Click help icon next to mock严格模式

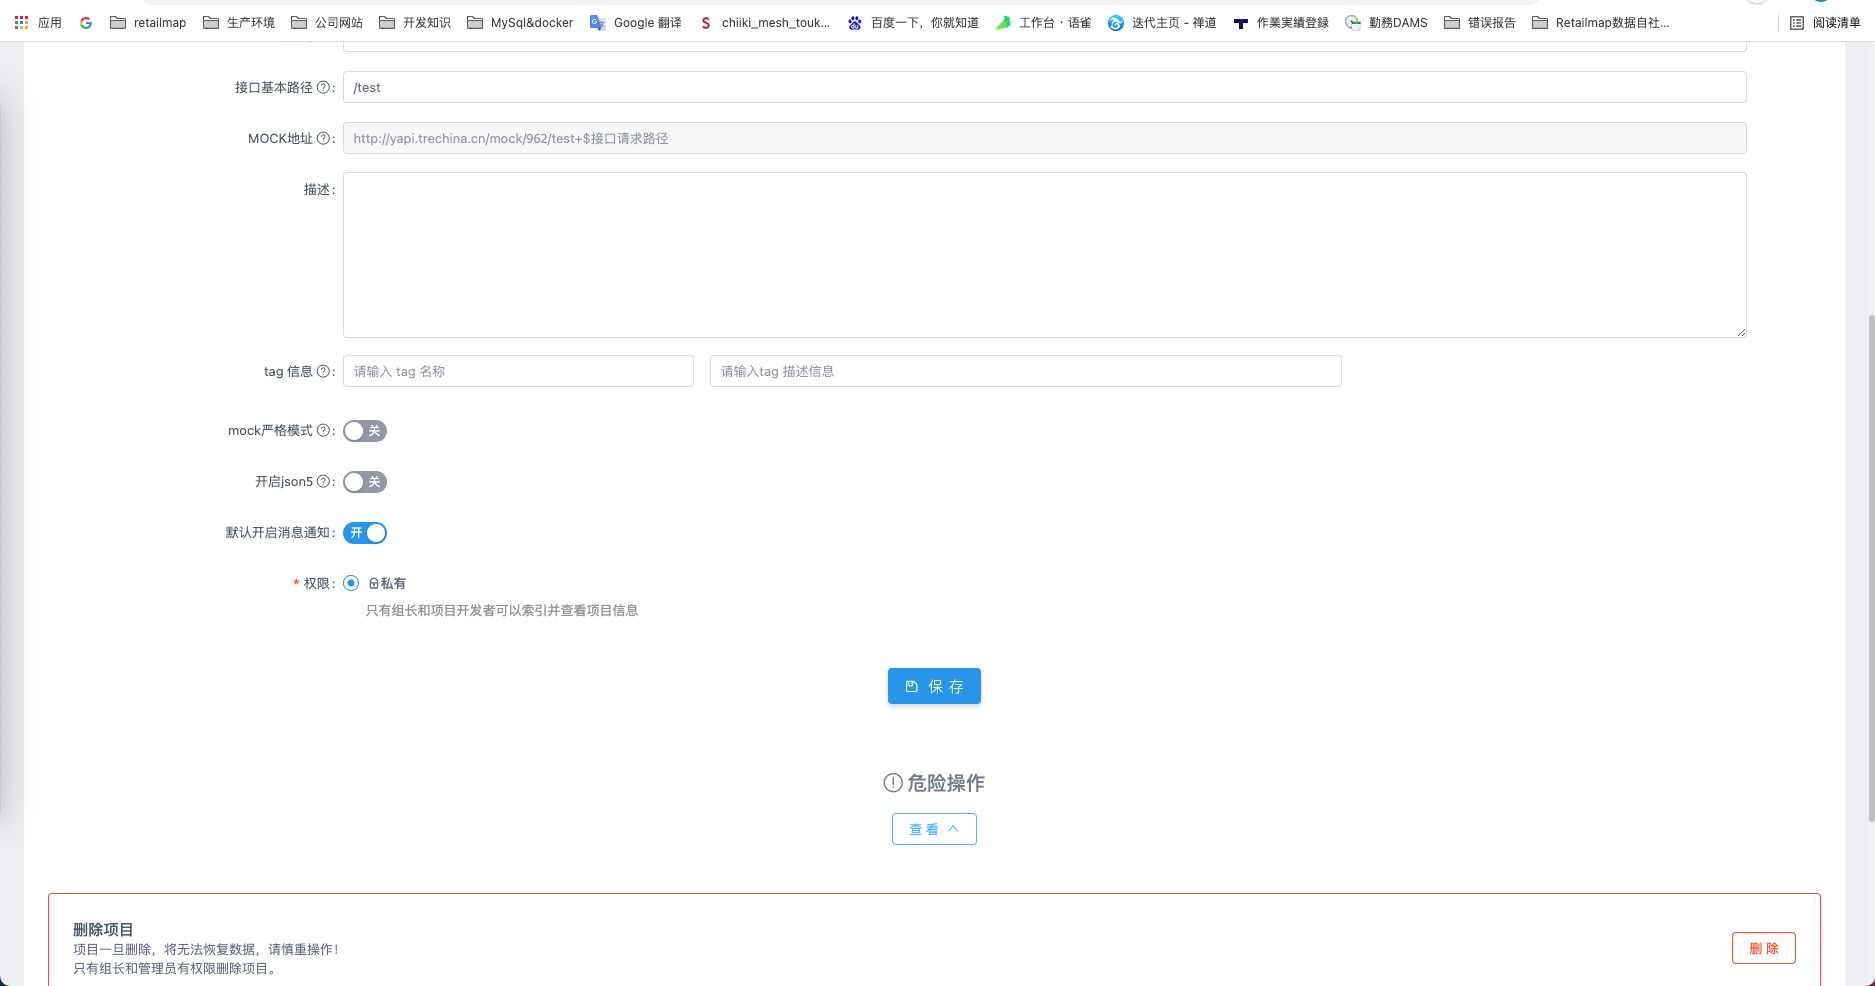coord(323,430)
